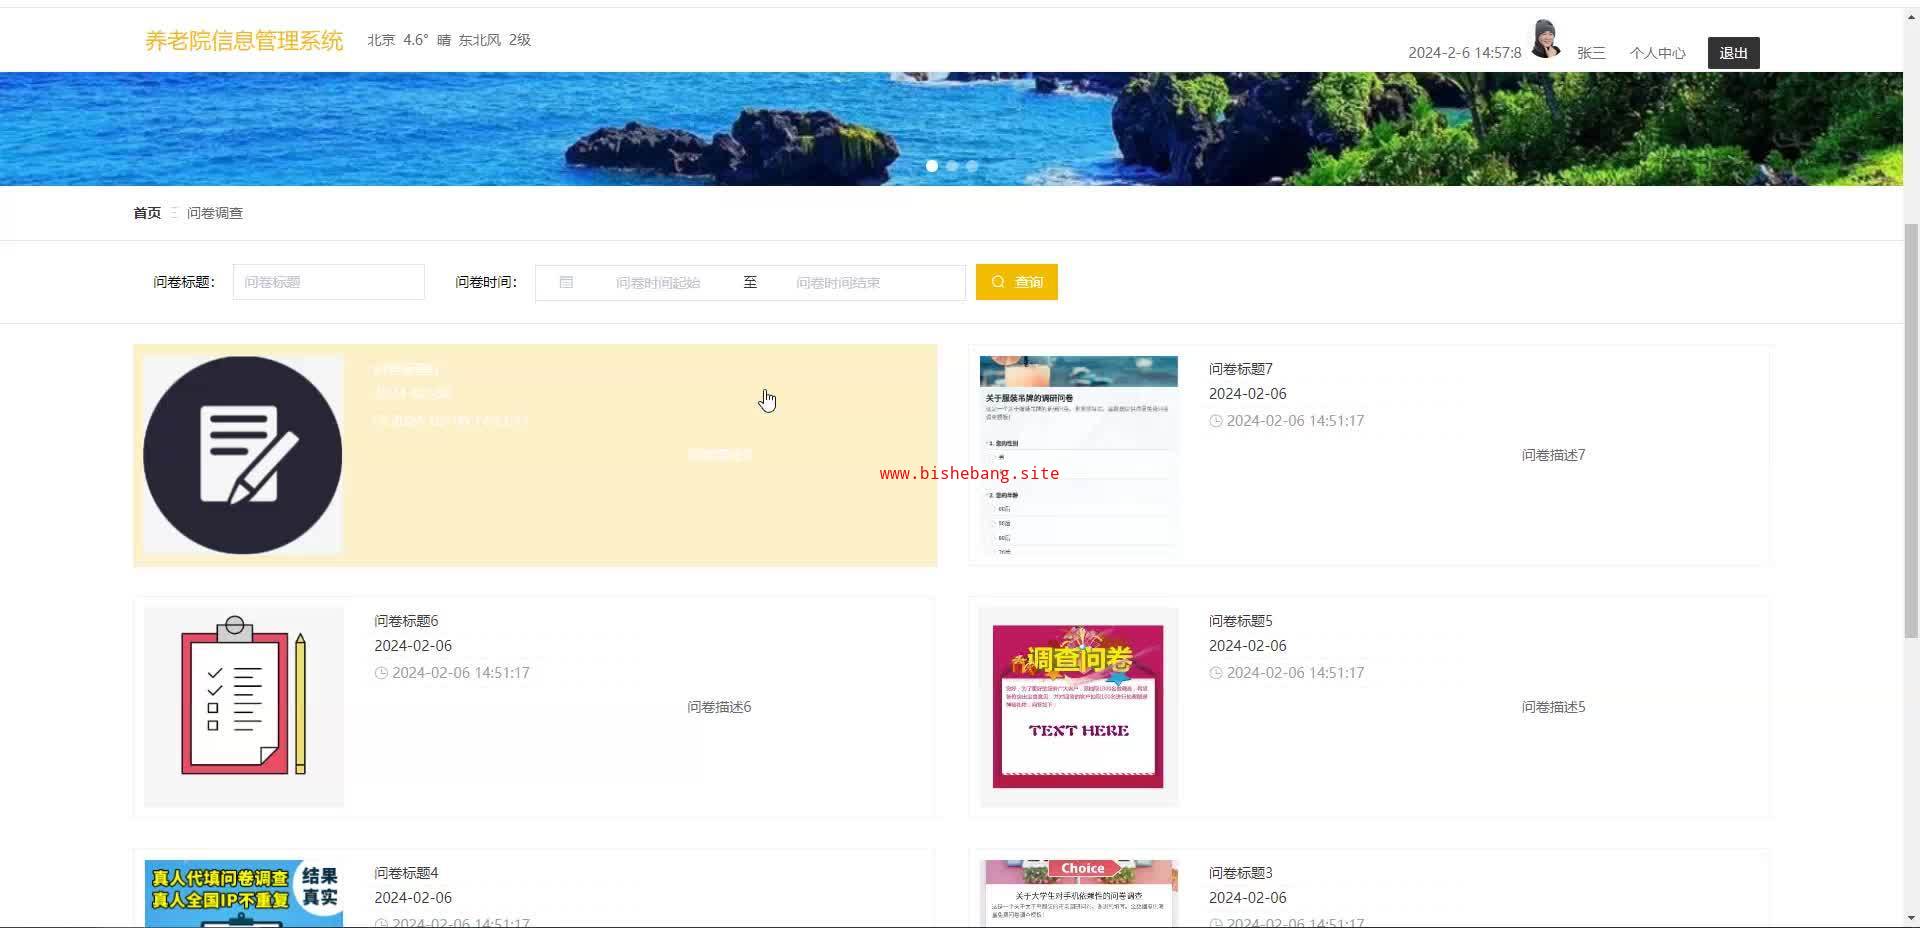
Task: Click the 2024-02-06 date under 问卷标题7
Action: pos(1248,394)
